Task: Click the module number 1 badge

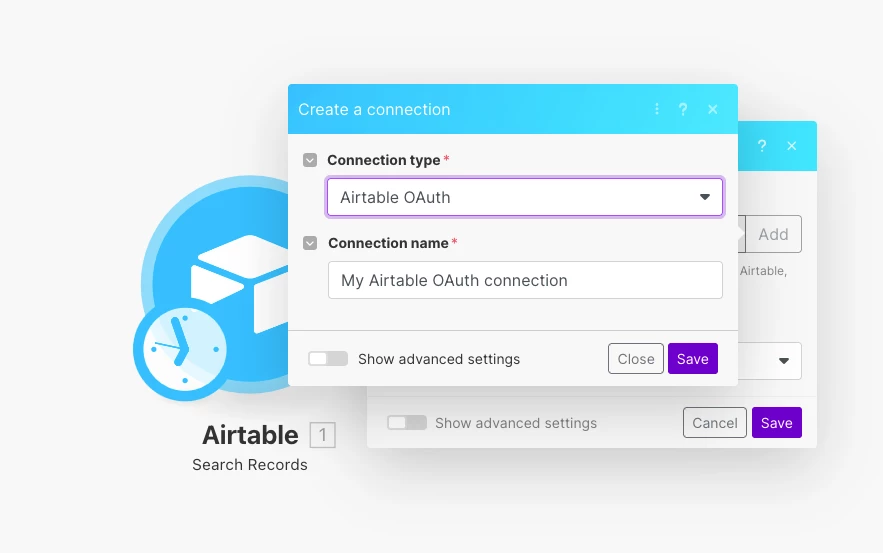Action: pyautogui.click(x=323, y=435)
